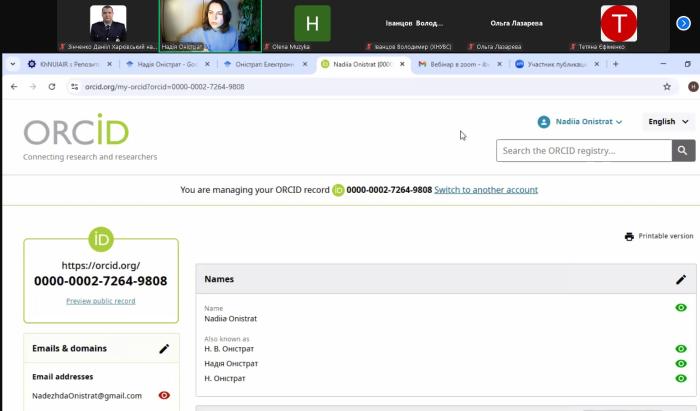Image resolution: width=700 pixels, height=411 pixels.
Task: Open the Emails & domains pencil editor
Action: pyautogui.click(x=164, y=349)
